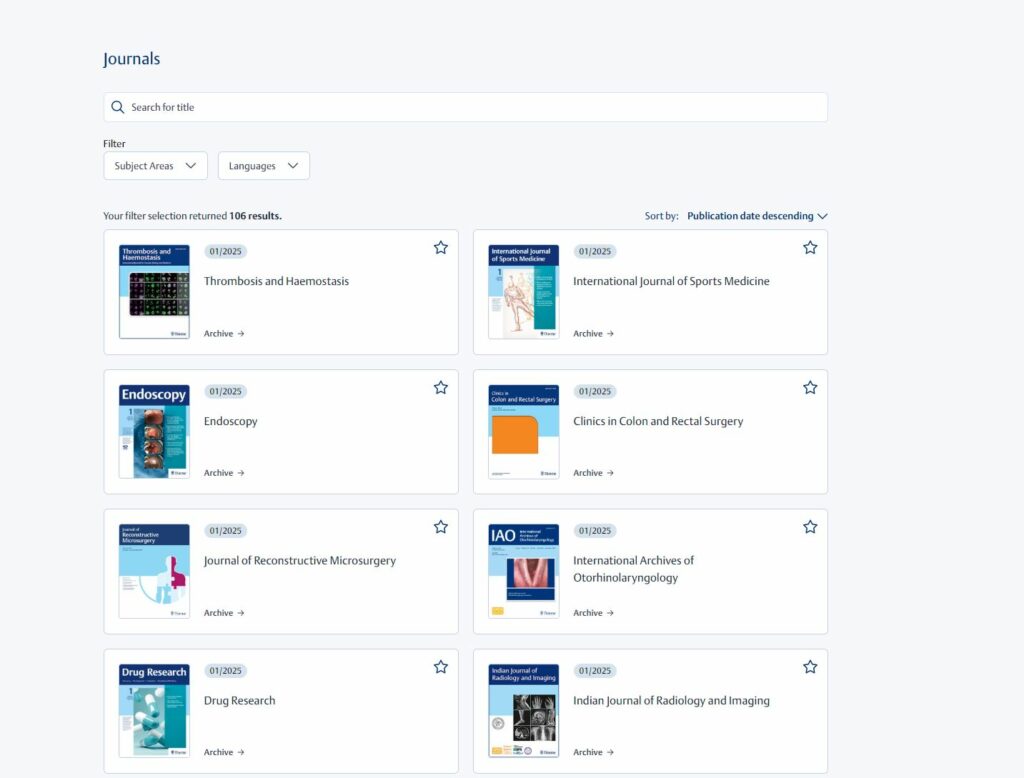Click the star icon on Drug Research
The image size is (1024, 778).
click(x=441, y=667)
